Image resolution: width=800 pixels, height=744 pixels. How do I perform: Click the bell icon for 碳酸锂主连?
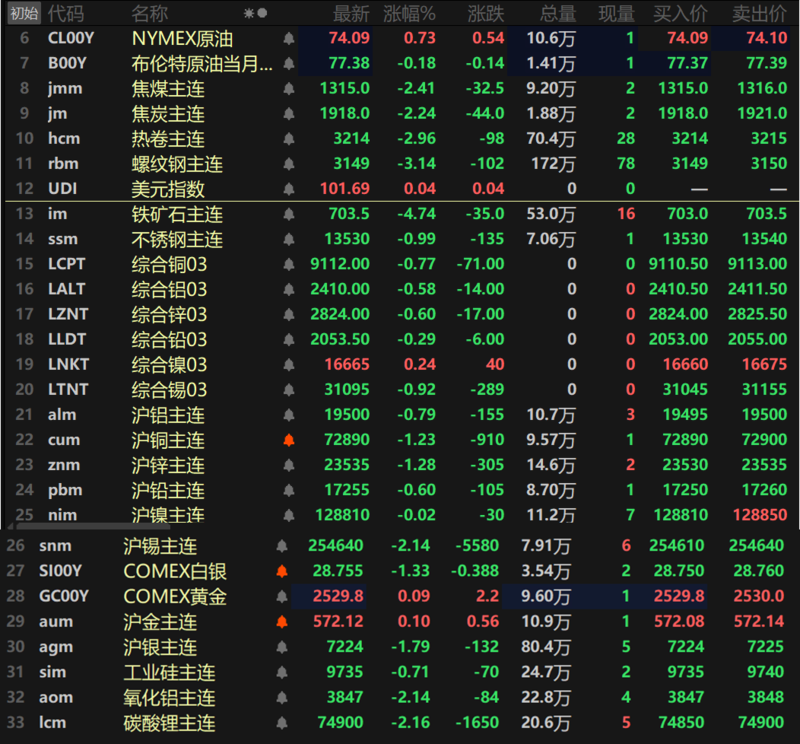282,723
